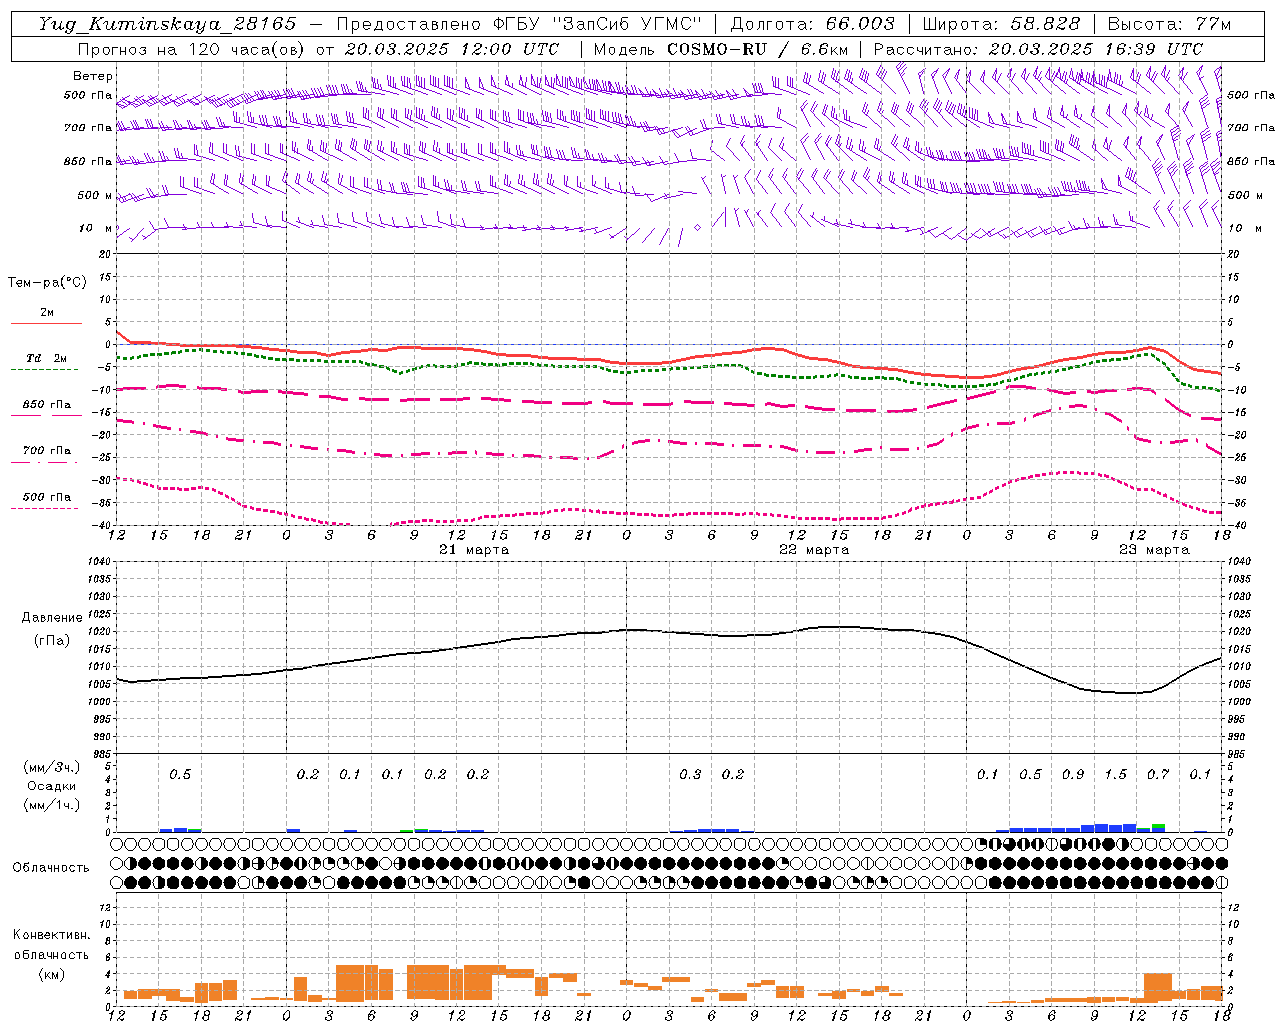This screenshot has height=1024, width=1280.
Task: Click the Осадки precipitation label
Action: 52,786
